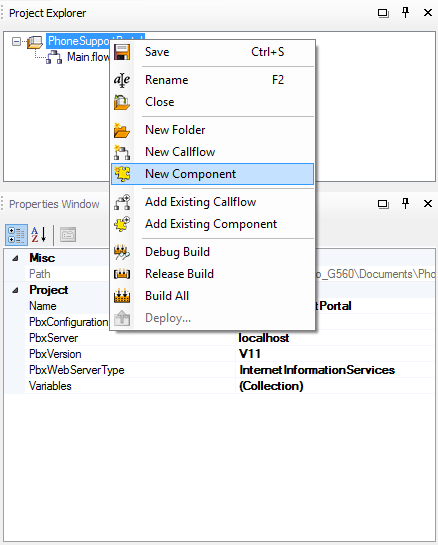The image size is (438, 545).
Task: Click the Project category header
Action: pos(49,290)
